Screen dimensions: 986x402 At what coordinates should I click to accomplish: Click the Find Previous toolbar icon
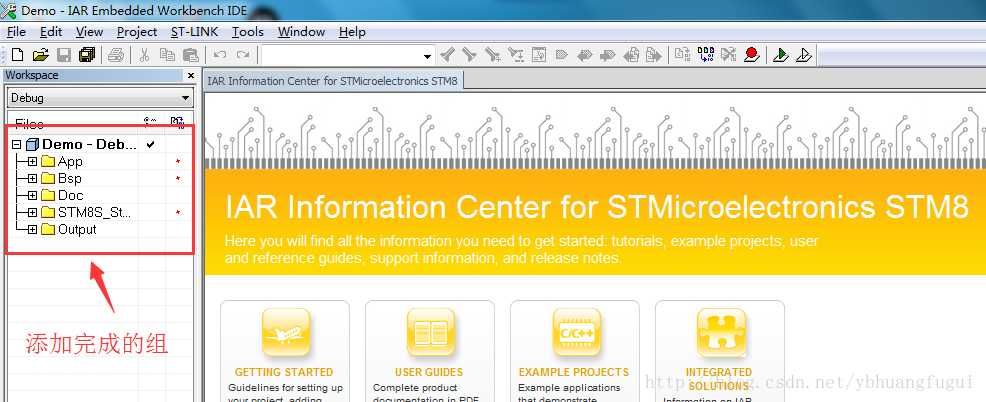click(x=447, y=55)
